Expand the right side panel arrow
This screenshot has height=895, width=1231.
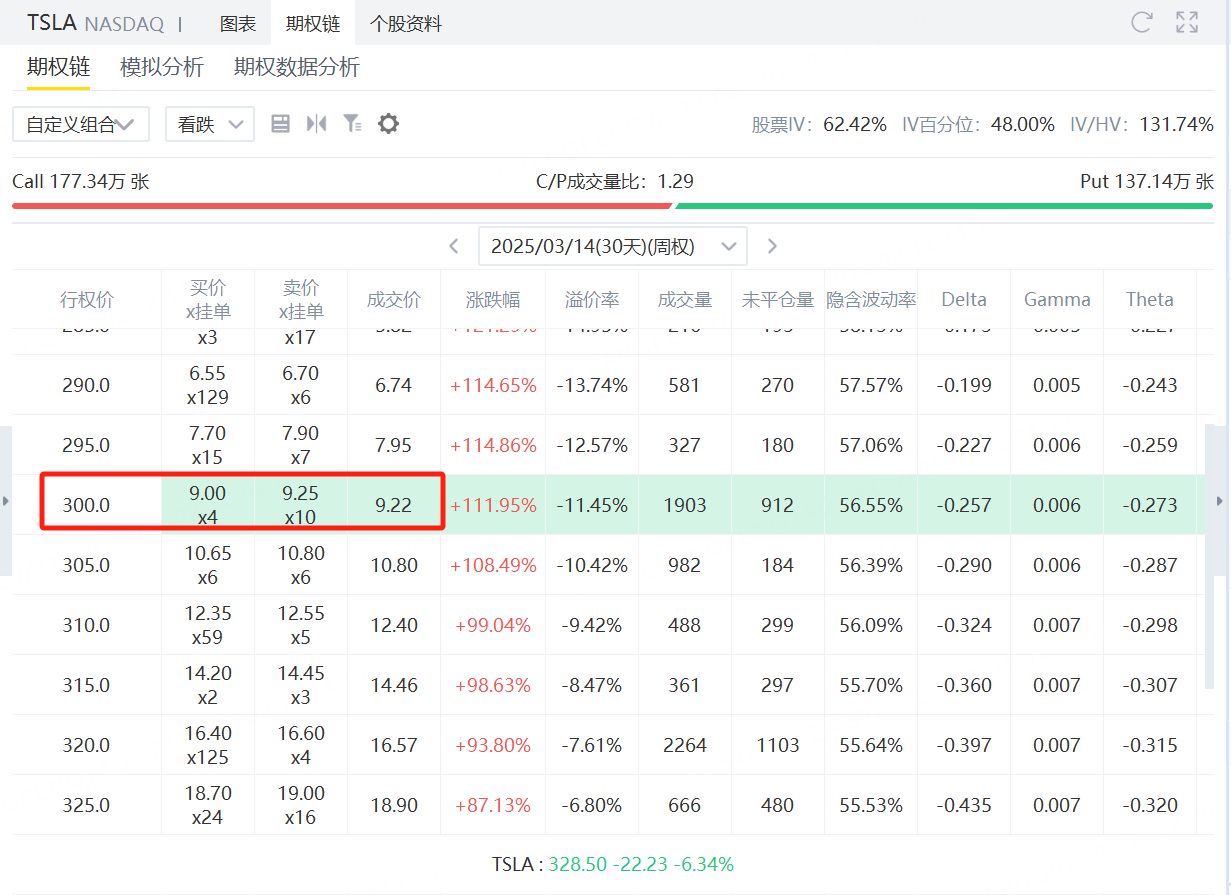pos(1219,500)
